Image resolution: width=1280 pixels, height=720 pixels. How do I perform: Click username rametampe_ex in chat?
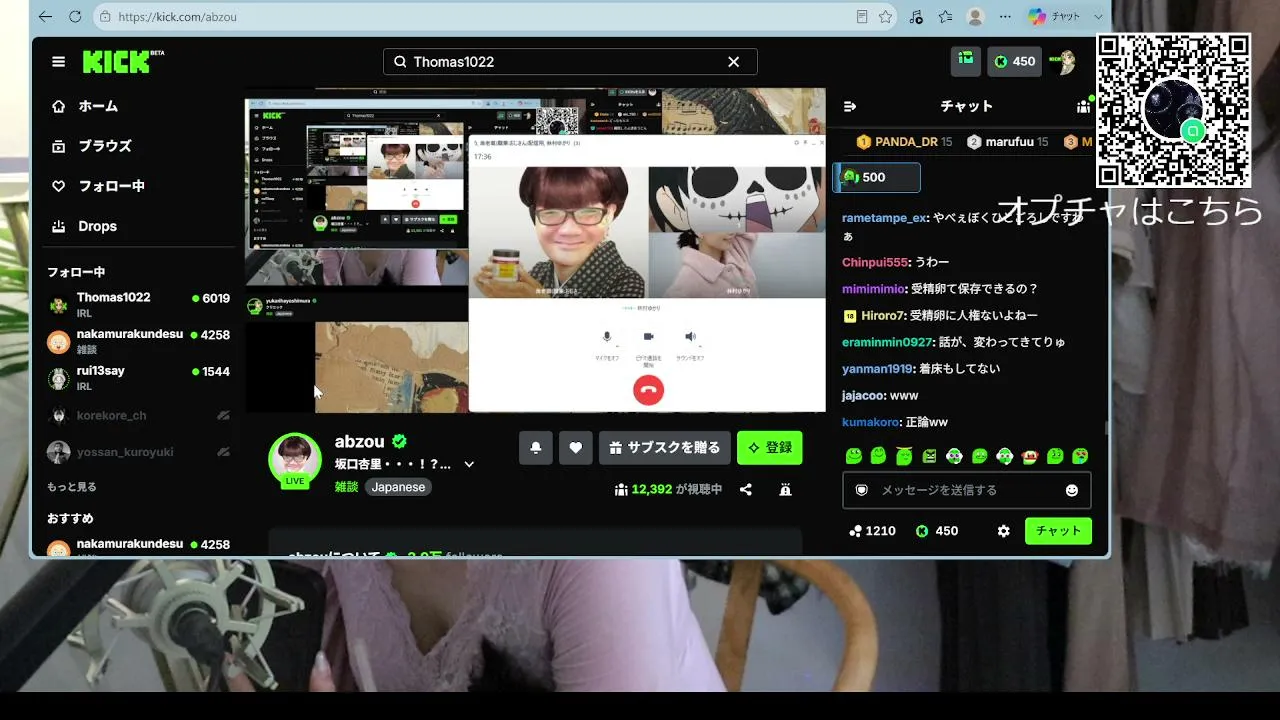pos(885,217)
